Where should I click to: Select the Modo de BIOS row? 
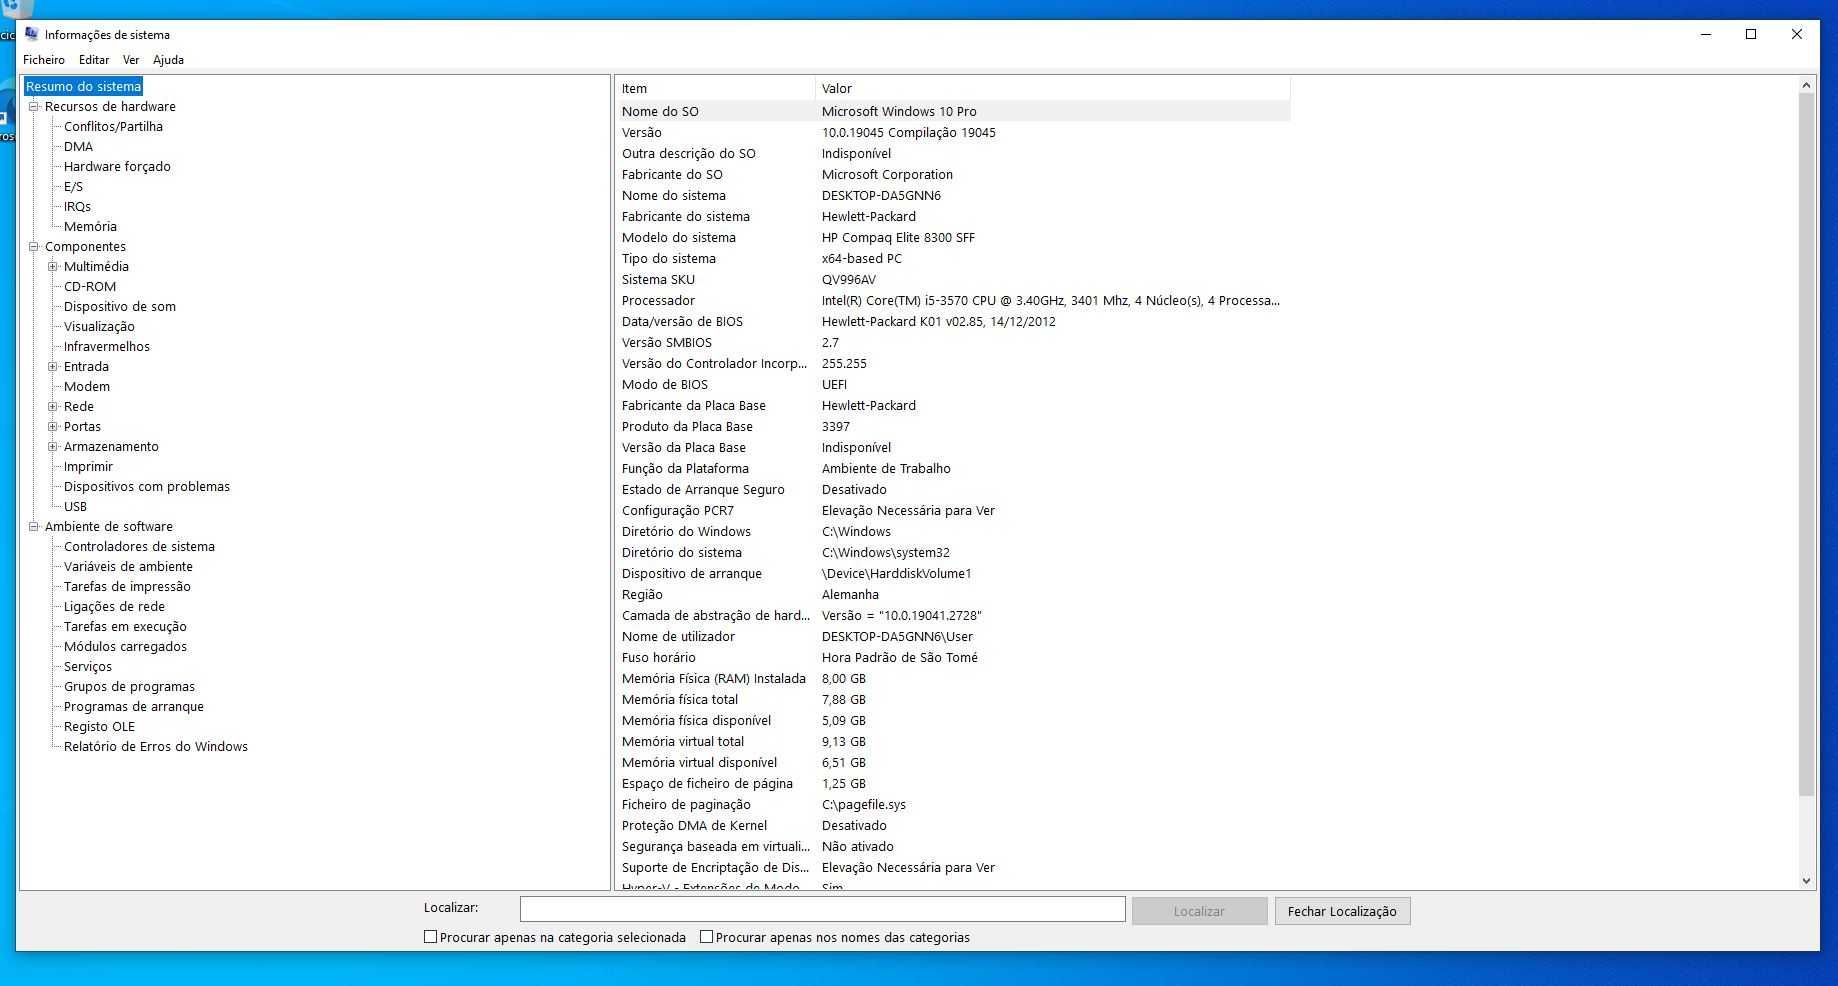pos(953,384)
